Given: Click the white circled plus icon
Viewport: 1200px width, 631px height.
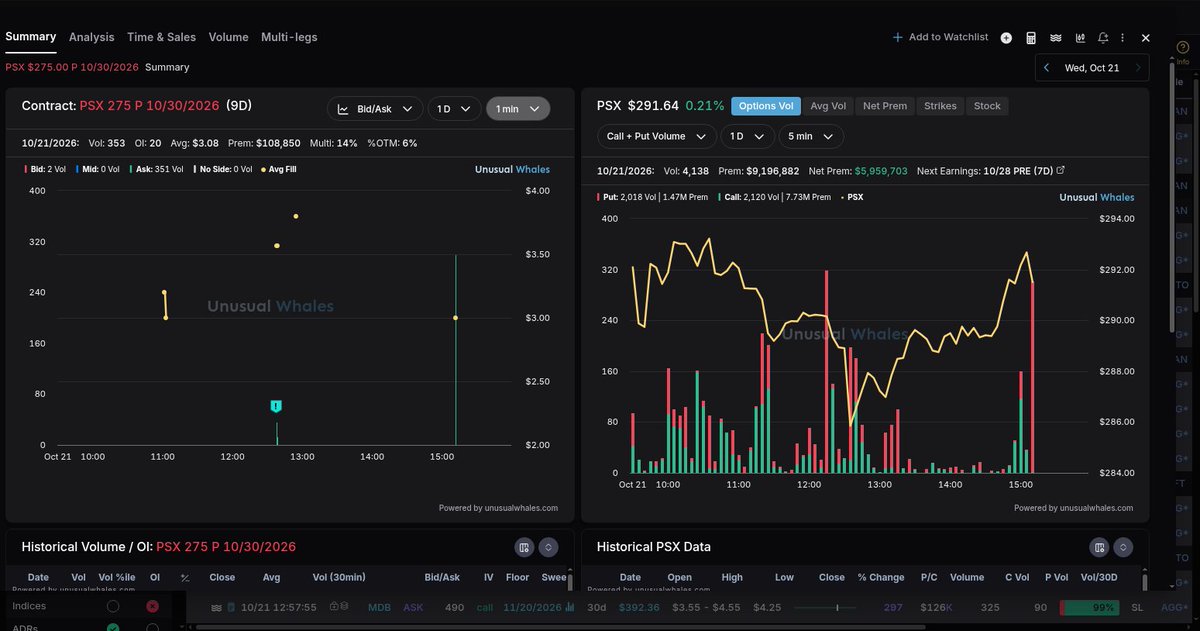Looking at the screenshot, I should point(1006,38).
